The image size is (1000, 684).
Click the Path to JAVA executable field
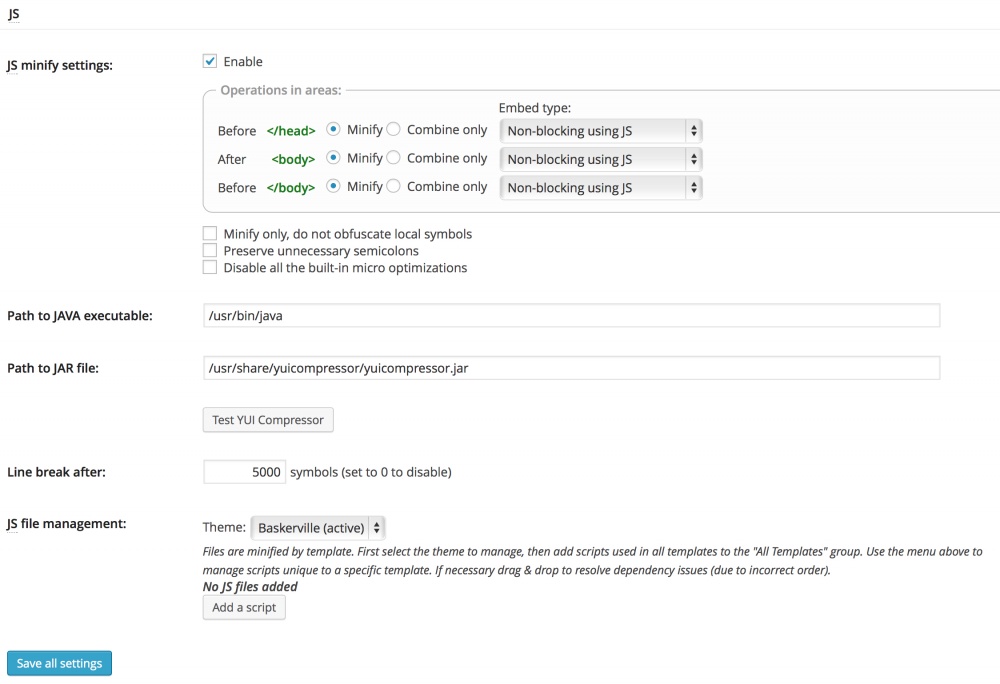[x=571, y=316]
